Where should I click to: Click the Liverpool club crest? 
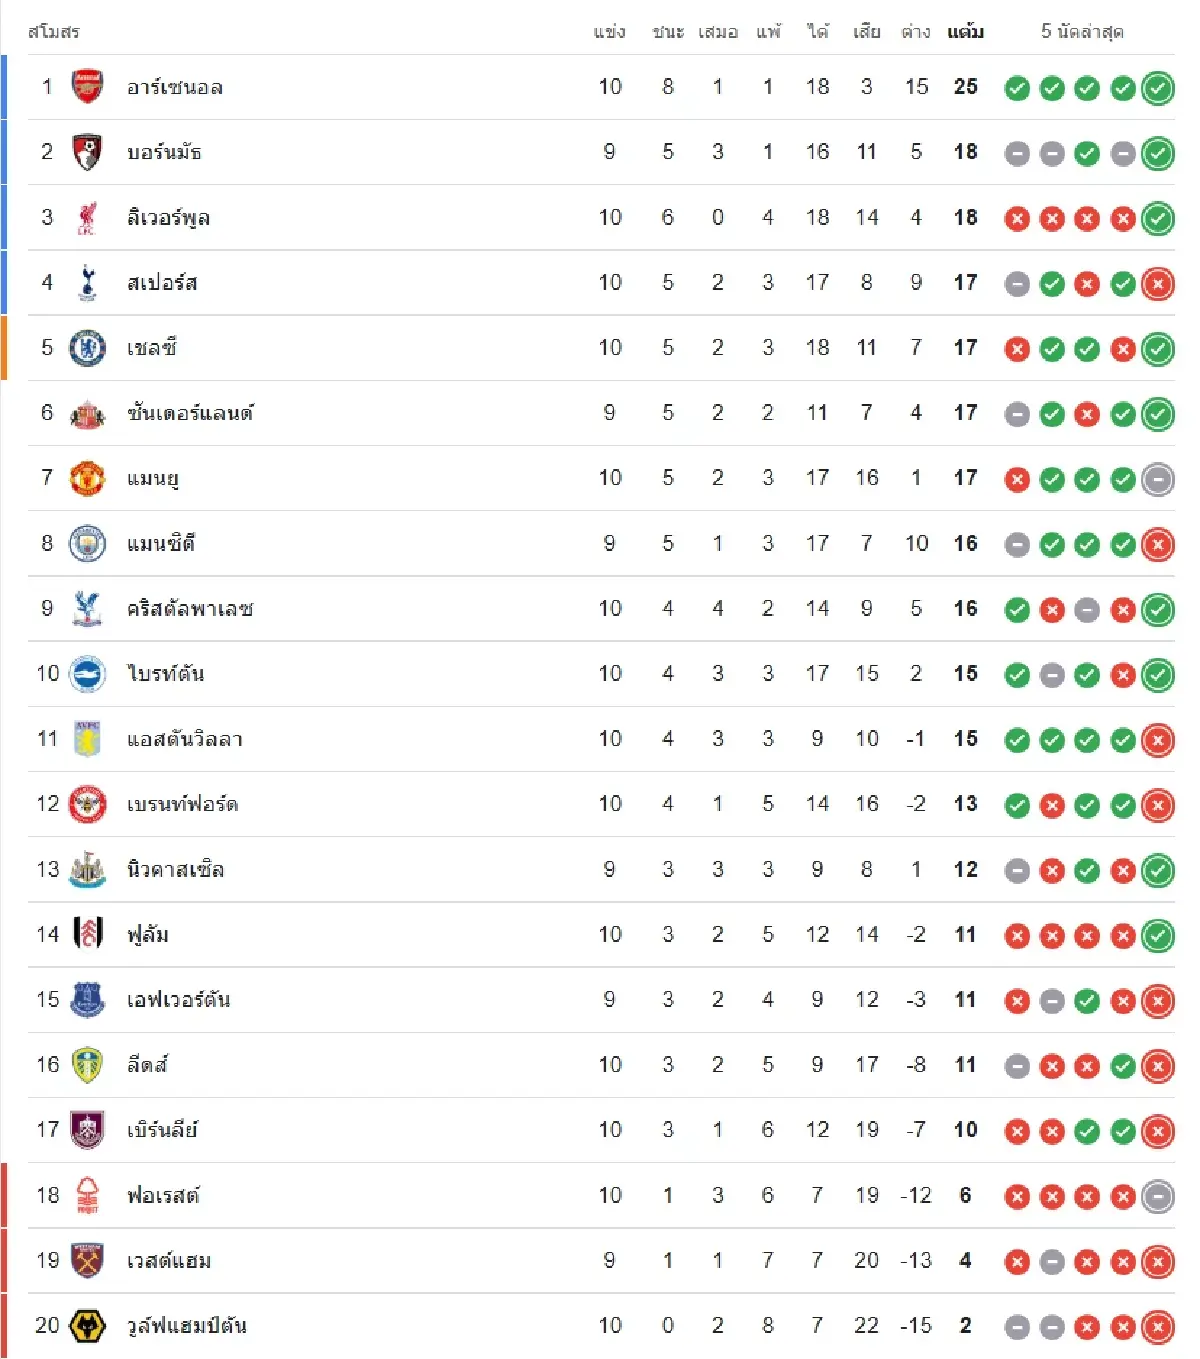coord(88,218)
